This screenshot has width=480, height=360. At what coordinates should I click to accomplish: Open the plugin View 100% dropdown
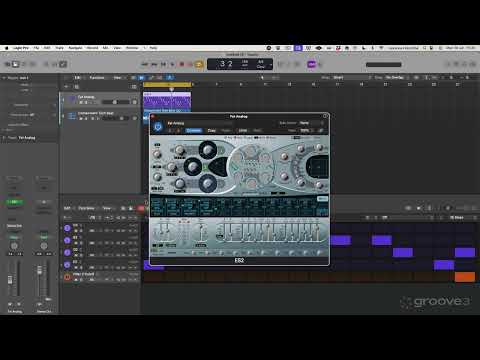click(x=306, y=130)
